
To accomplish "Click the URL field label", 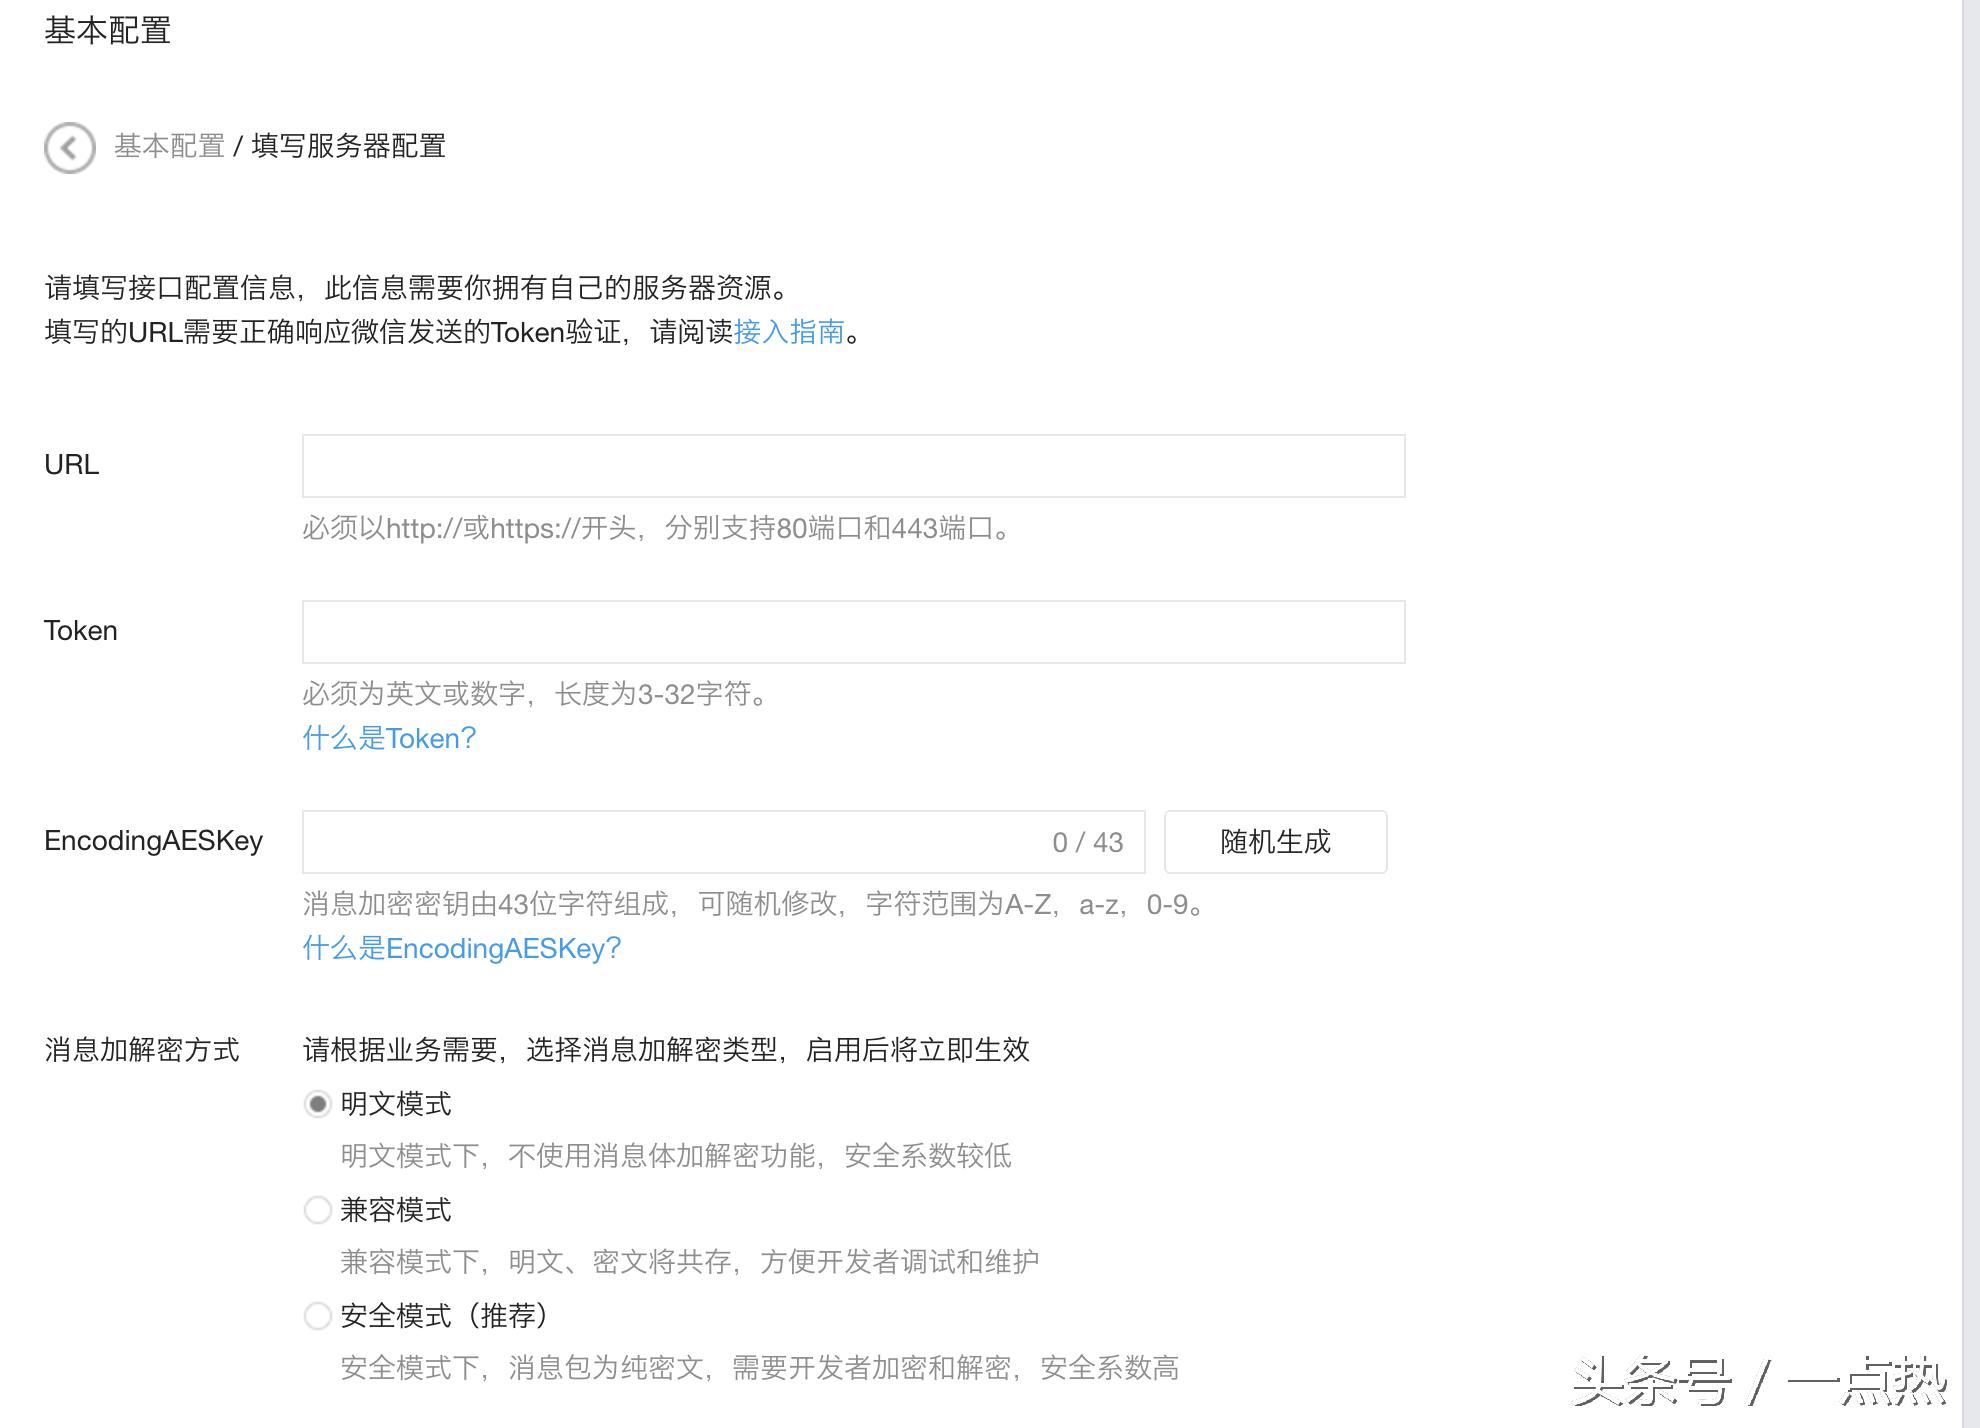I will [x=71, y=465].
